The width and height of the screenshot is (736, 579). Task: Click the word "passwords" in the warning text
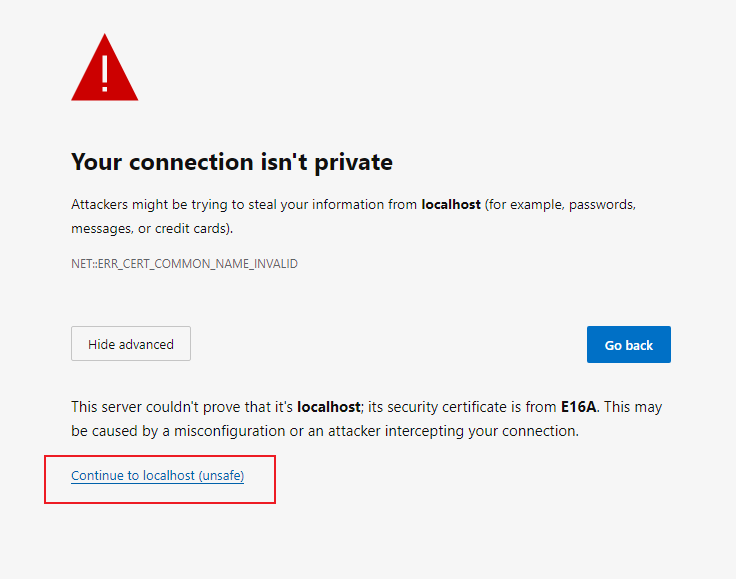click(603, 204)
